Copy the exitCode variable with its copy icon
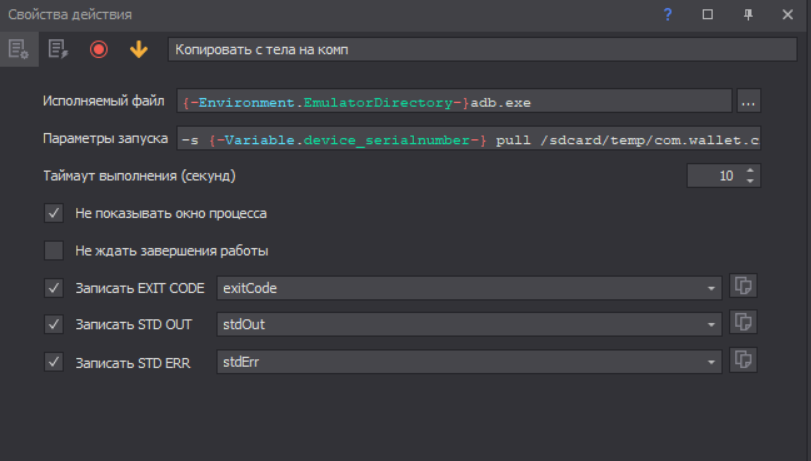 [x=743, y=287]
